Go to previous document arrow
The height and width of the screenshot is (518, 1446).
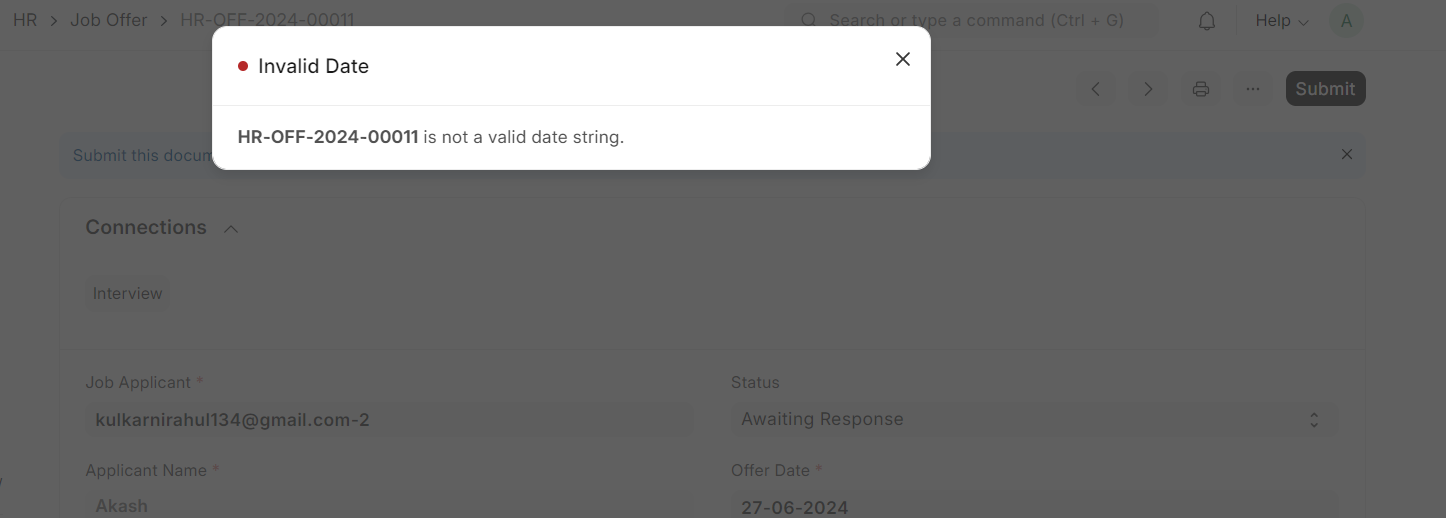(1096, 89)
